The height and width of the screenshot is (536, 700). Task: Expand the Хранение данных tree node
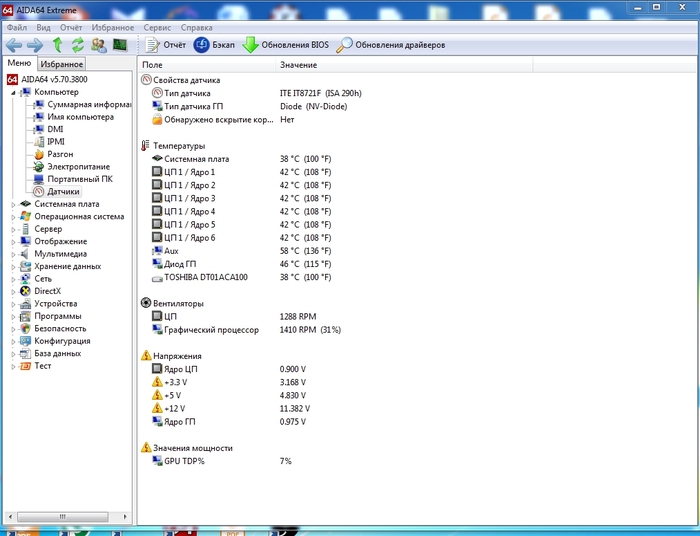(13, 267)
